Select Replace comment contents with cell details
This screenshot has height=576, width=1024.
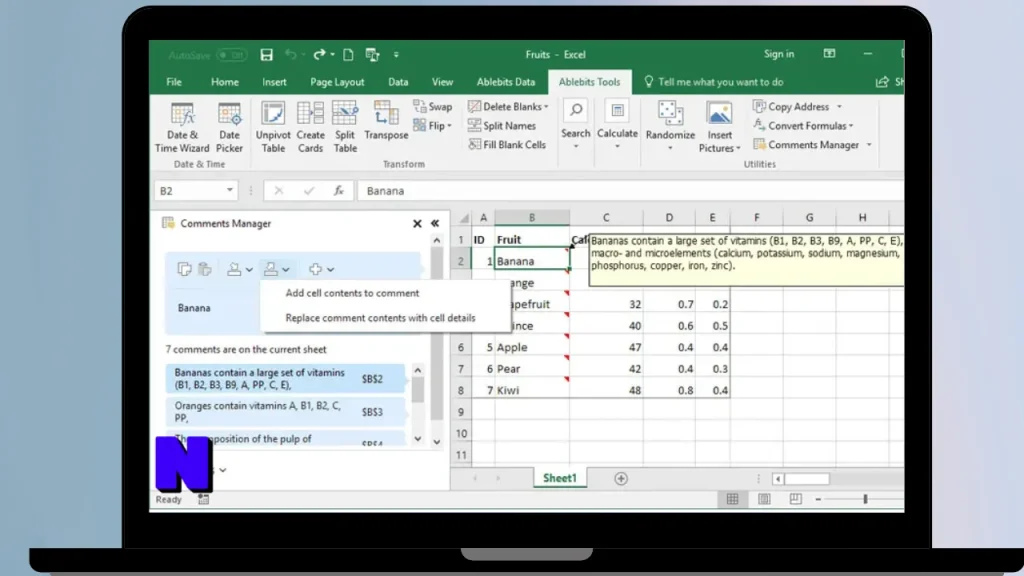coord(380,318)
